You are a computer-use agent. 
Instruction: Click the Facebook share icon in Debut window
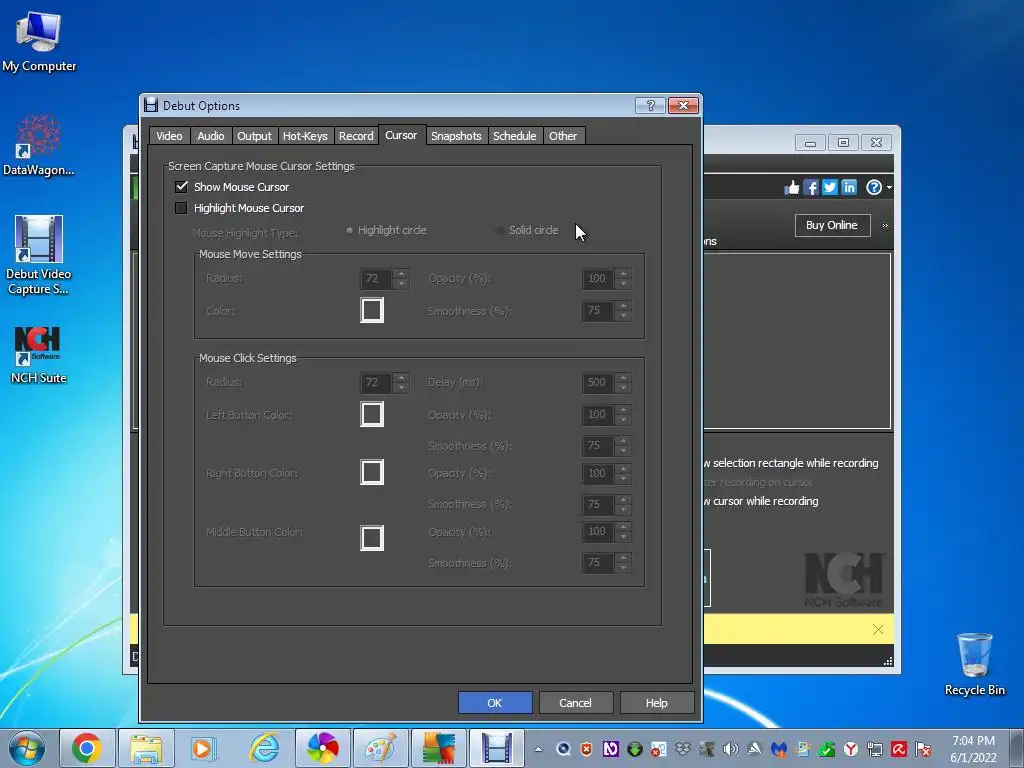tap(810, 188)
